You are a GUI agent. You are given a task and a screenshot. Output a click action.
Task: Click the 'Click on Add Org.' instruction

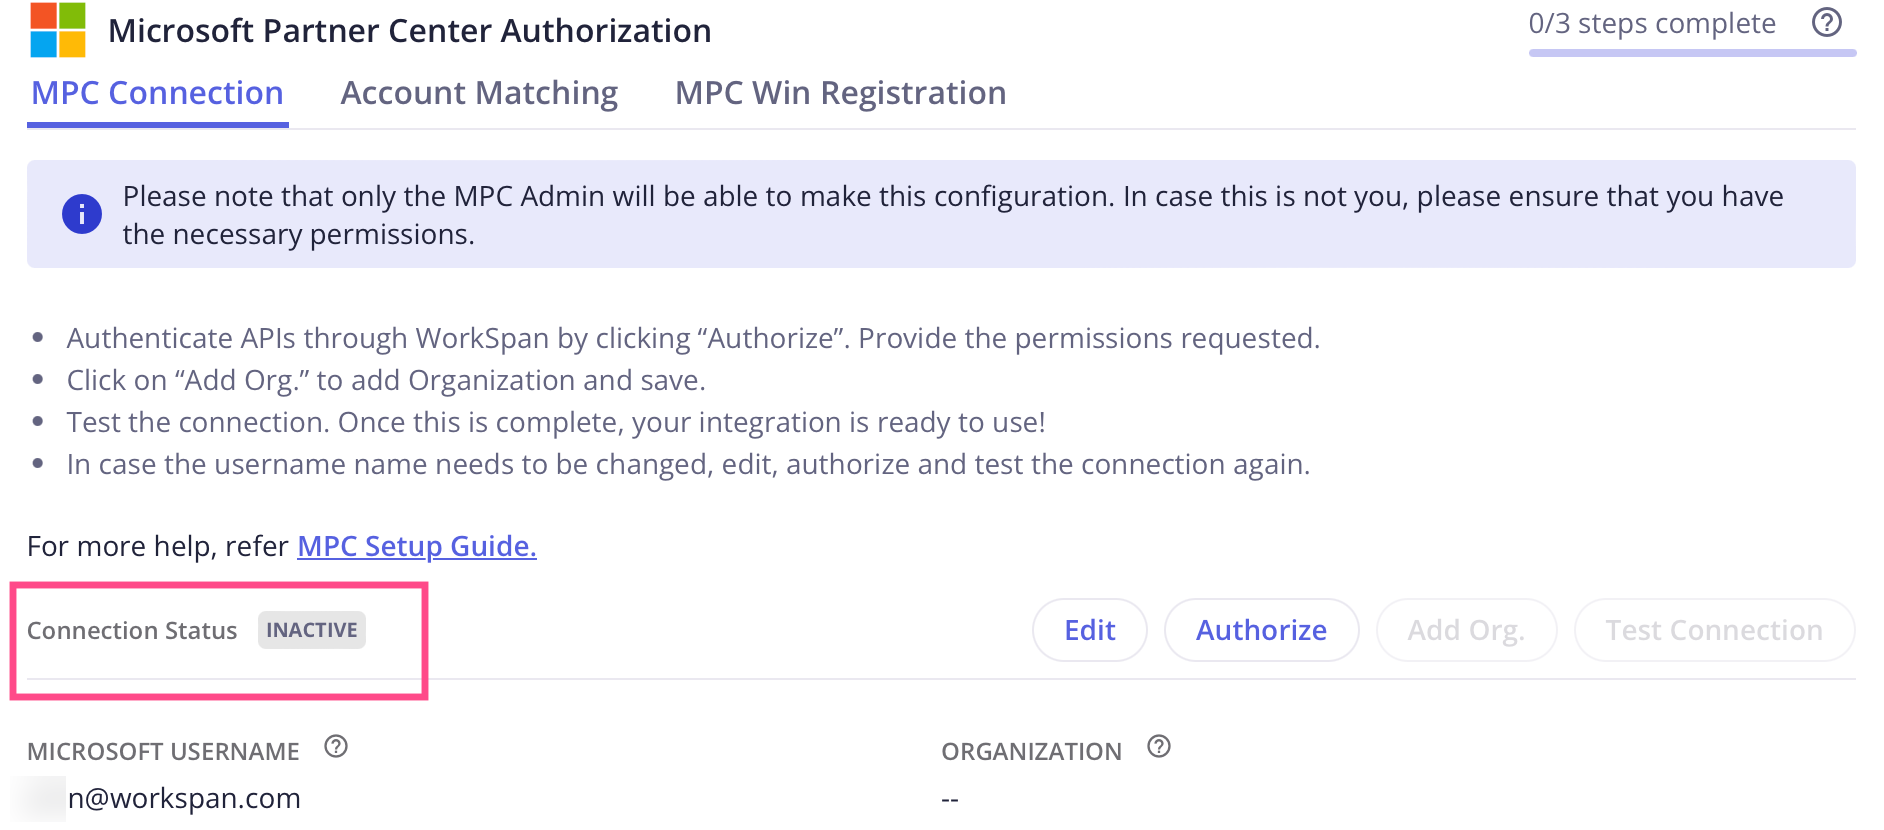386,380
